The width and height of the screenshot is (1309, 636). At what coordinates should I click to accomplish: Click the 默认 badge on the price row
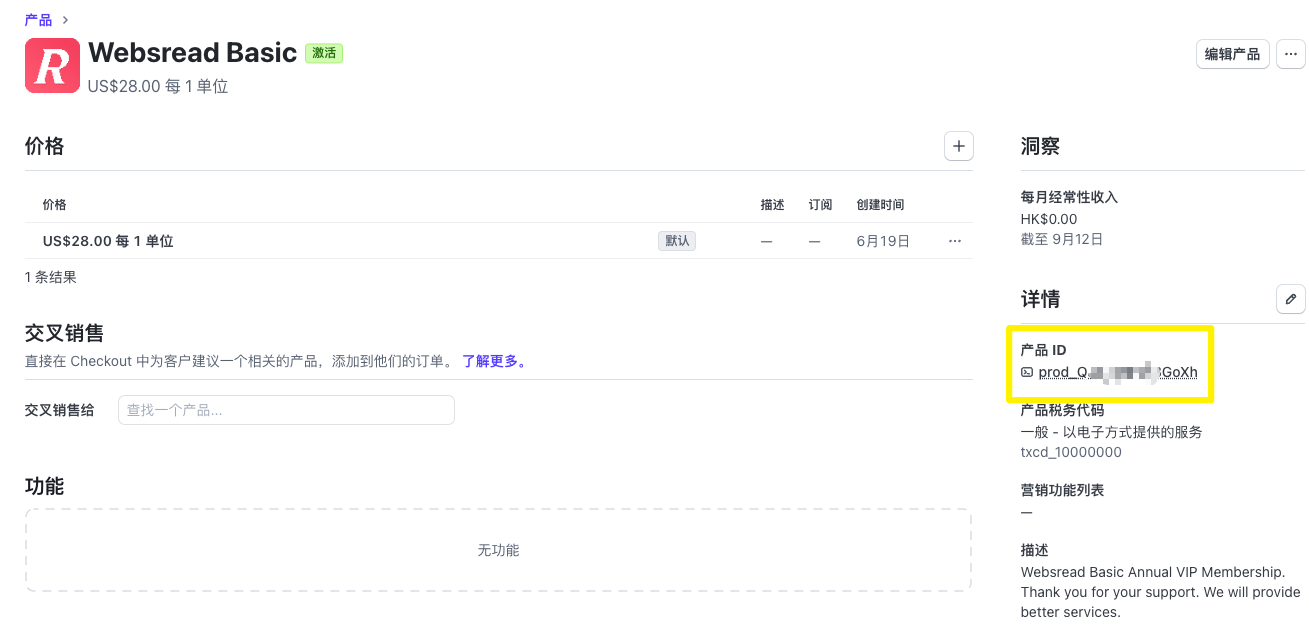(x=676, y=240)
